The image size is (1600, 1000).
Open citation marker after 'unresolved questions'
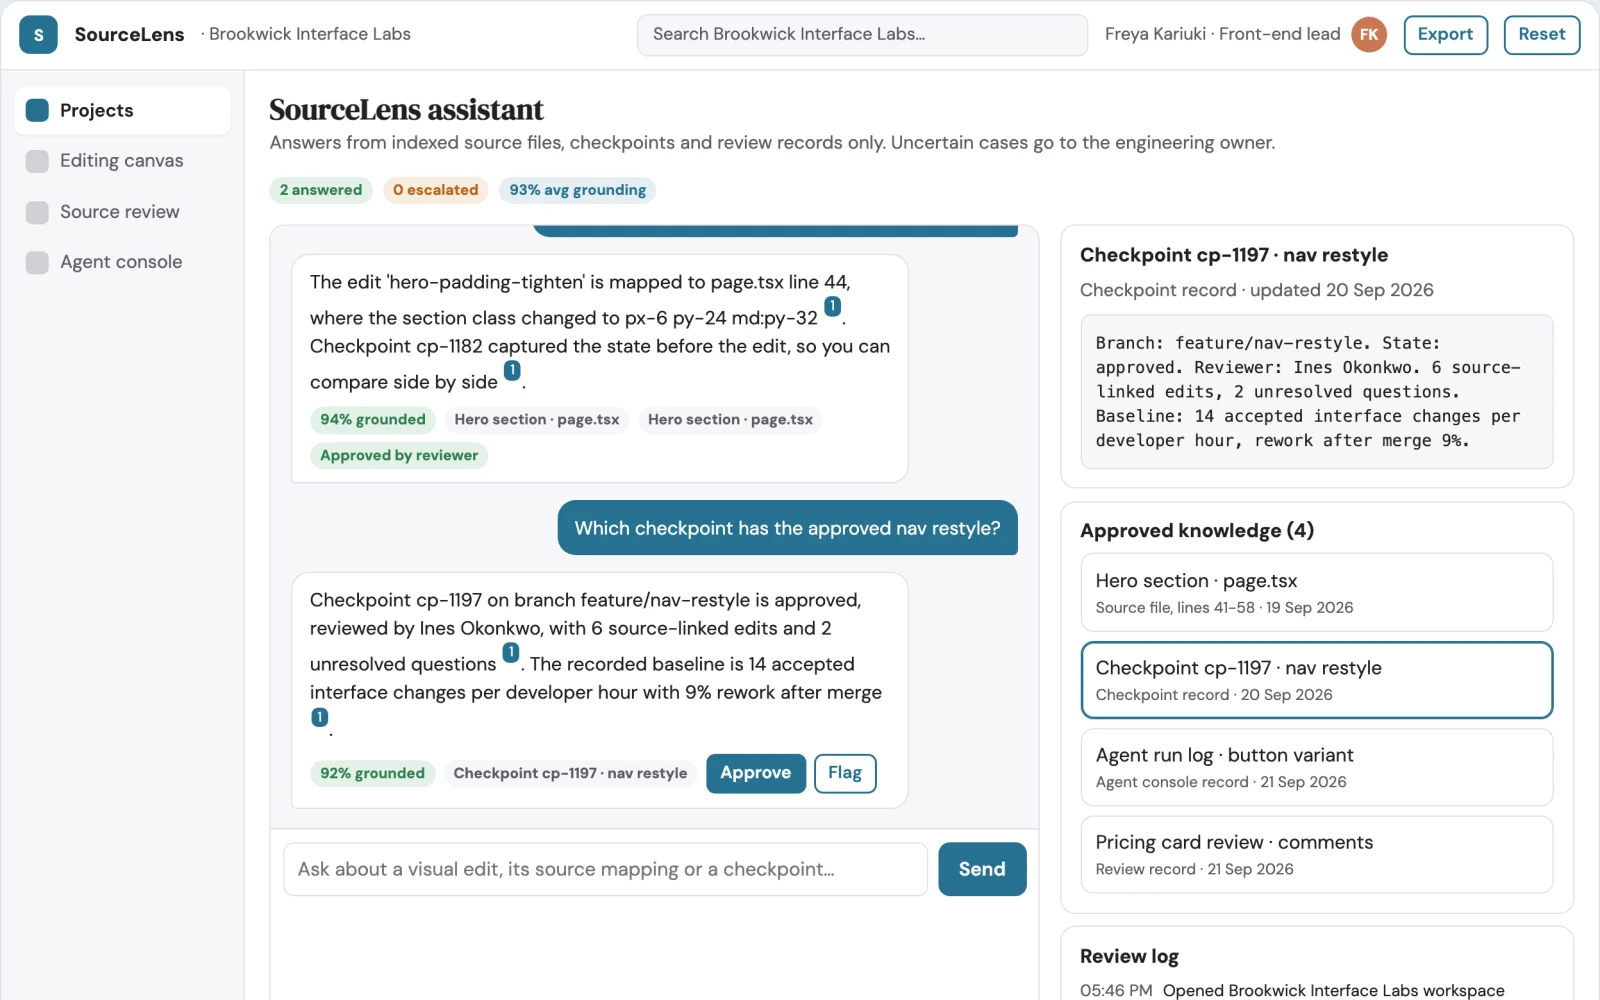(x=511, y=652)
